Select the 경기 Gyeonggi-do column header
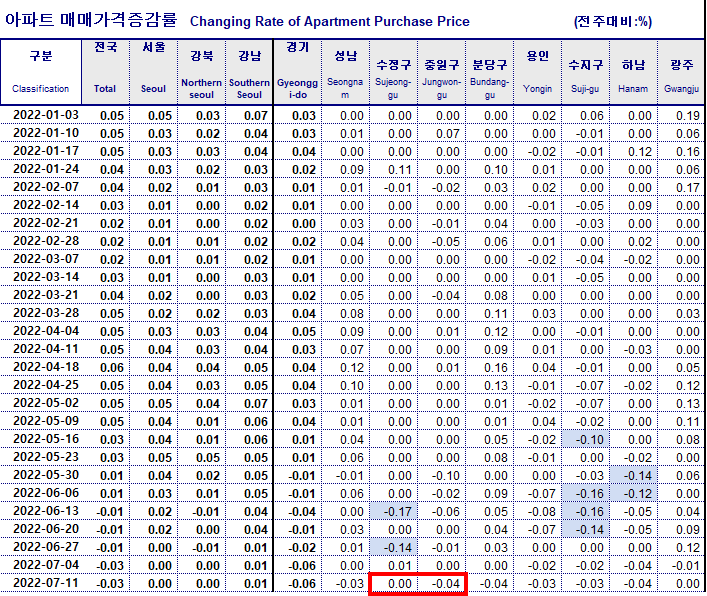707x596 pixels. [x=298, y=72]
